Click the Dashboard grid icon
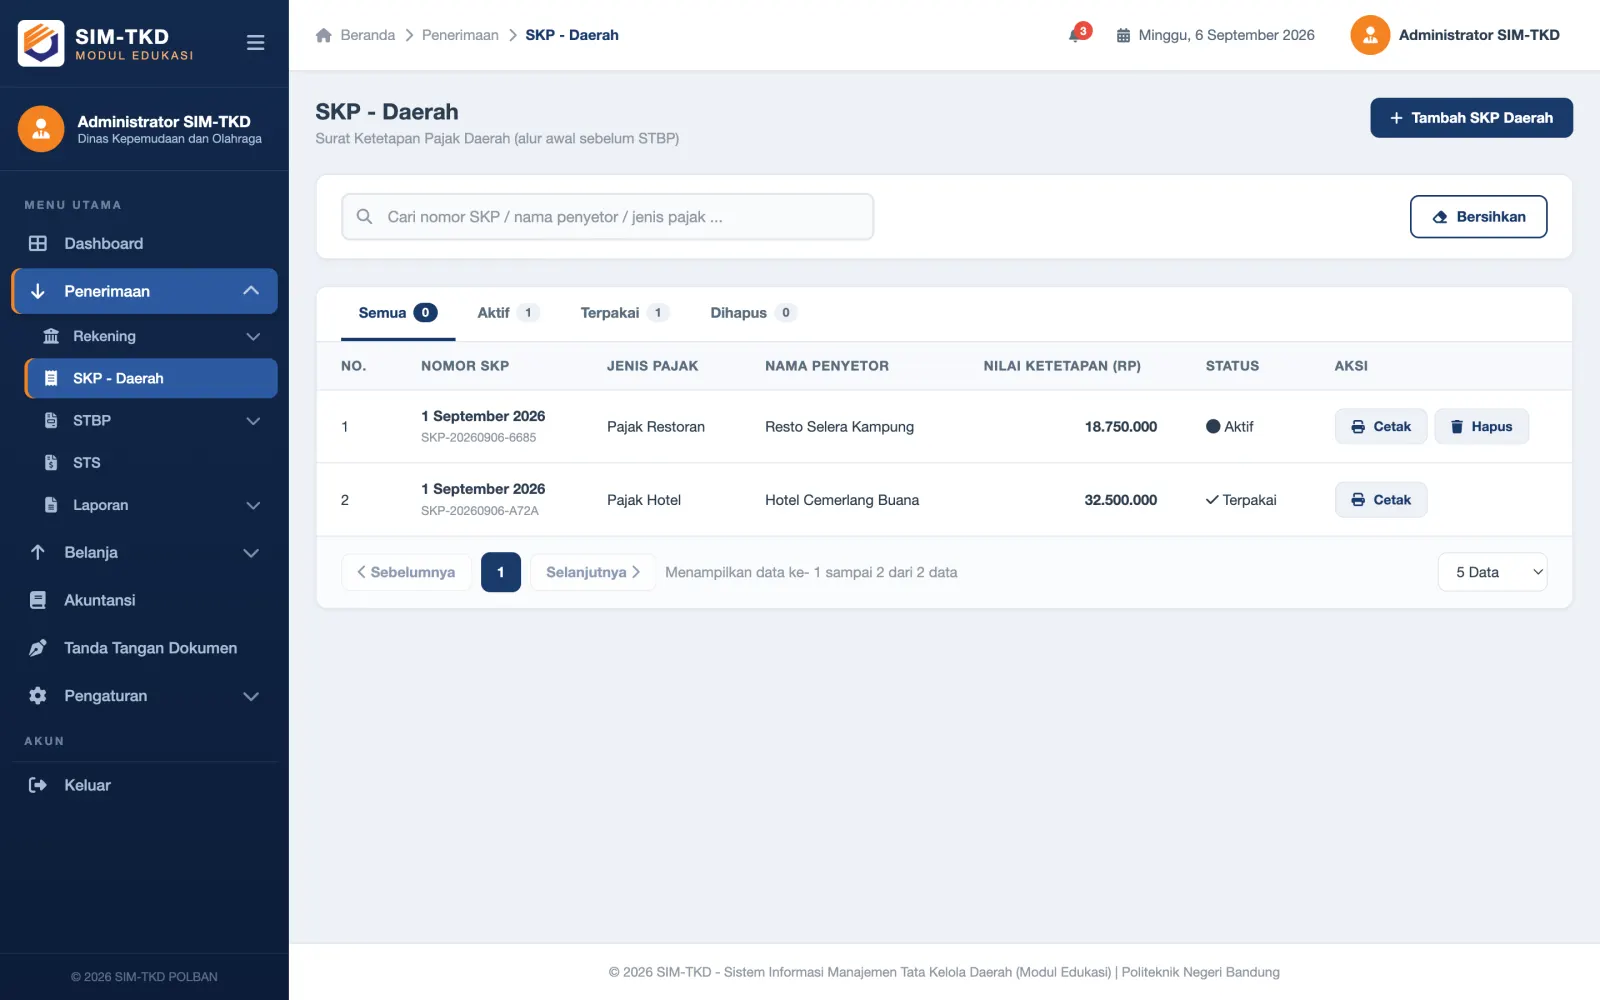Screen dimensions: 1600x1000 coord(38,243)
